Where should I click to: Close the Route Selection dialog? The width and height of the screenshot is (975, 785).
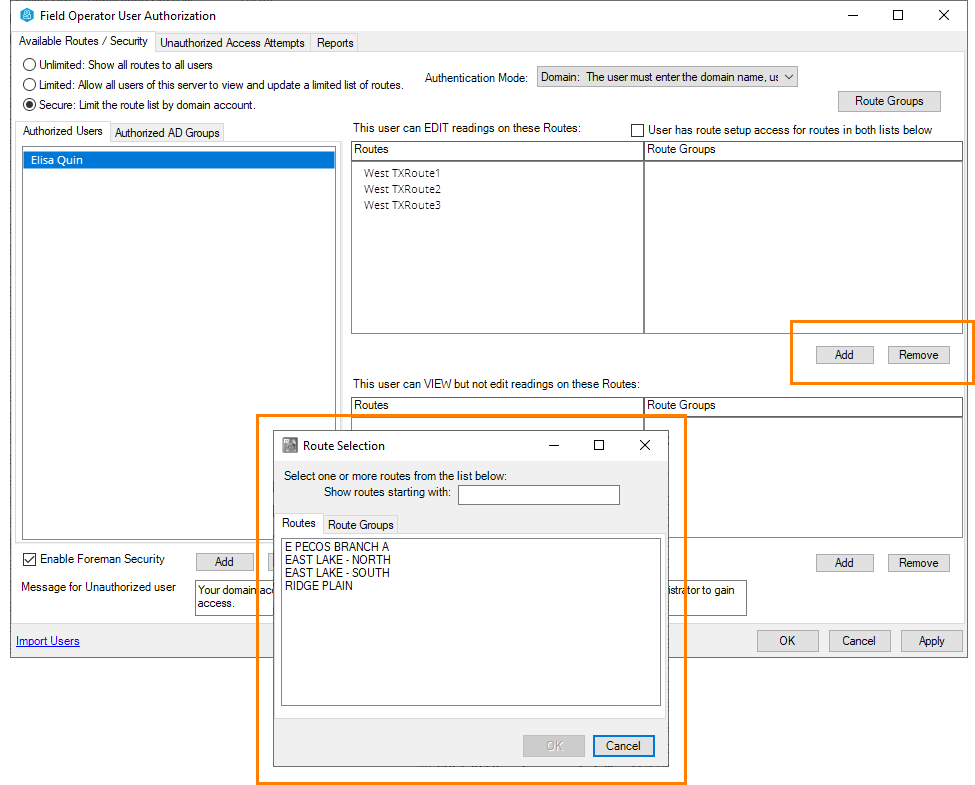(645, 445)
